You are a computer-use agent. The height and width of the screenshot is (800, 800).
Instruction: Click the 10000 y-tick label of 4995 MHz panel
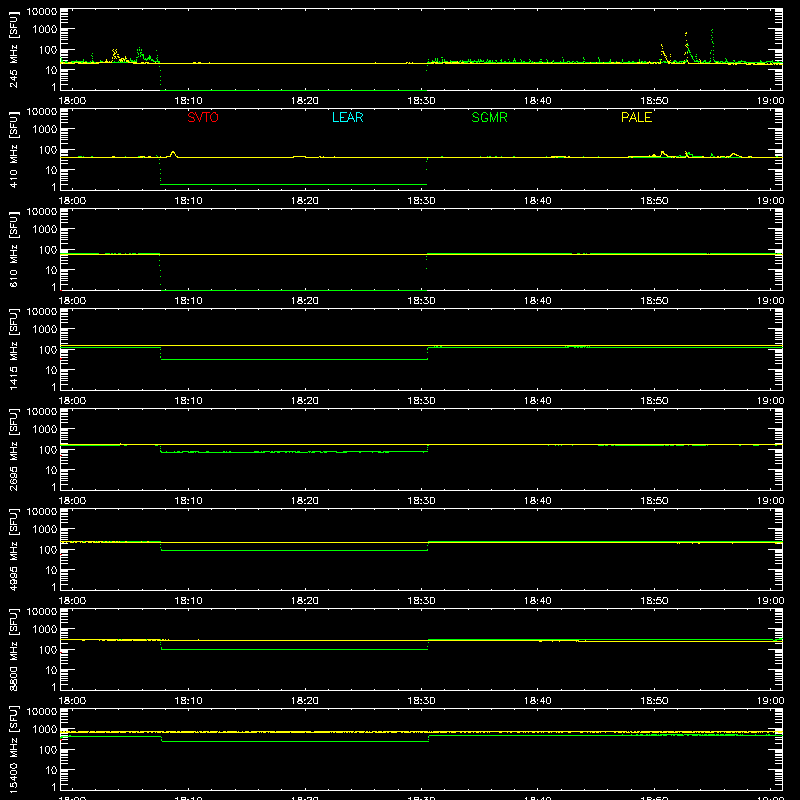(x=42, y=512)
